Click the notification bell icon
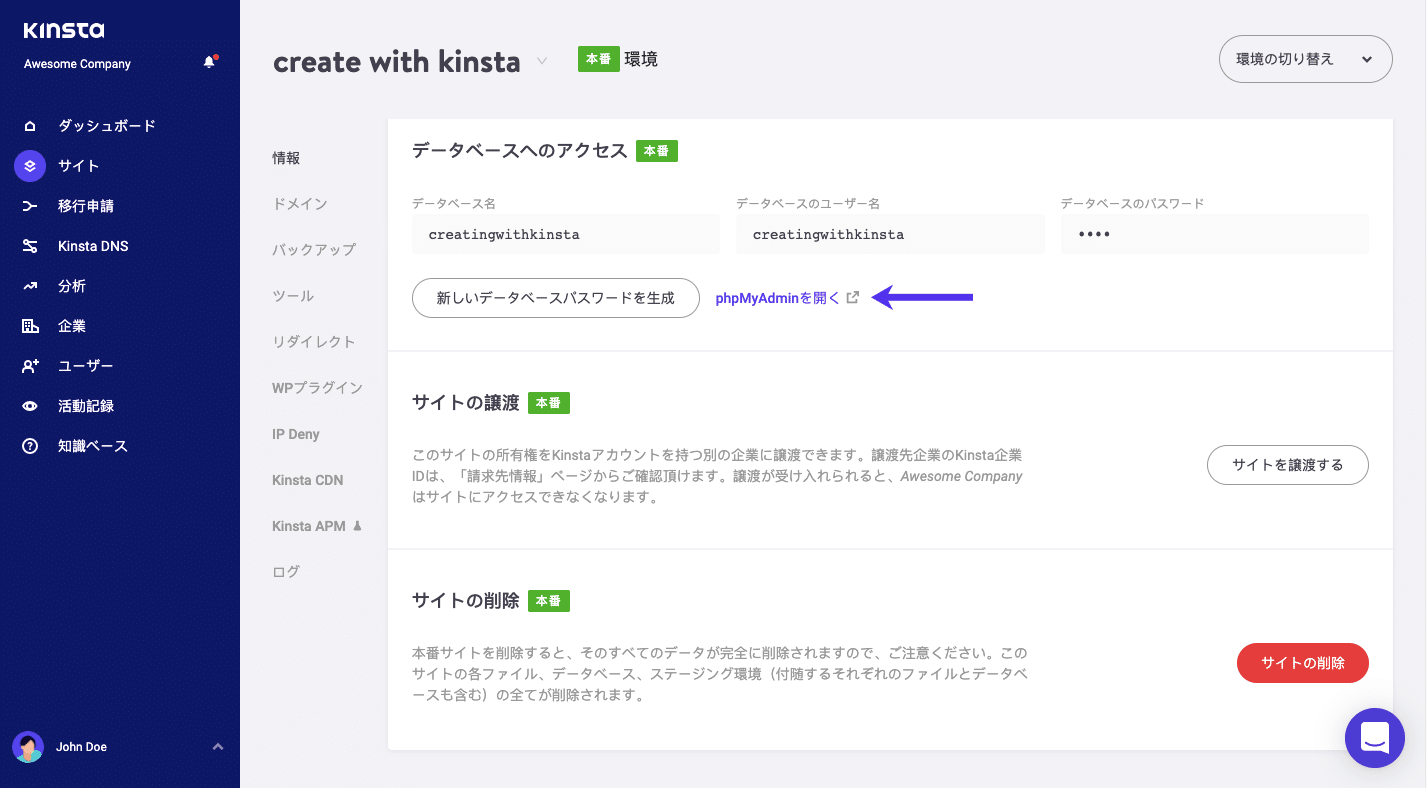The height and width of the screenshot is (788, 1427). pos(209,60)
